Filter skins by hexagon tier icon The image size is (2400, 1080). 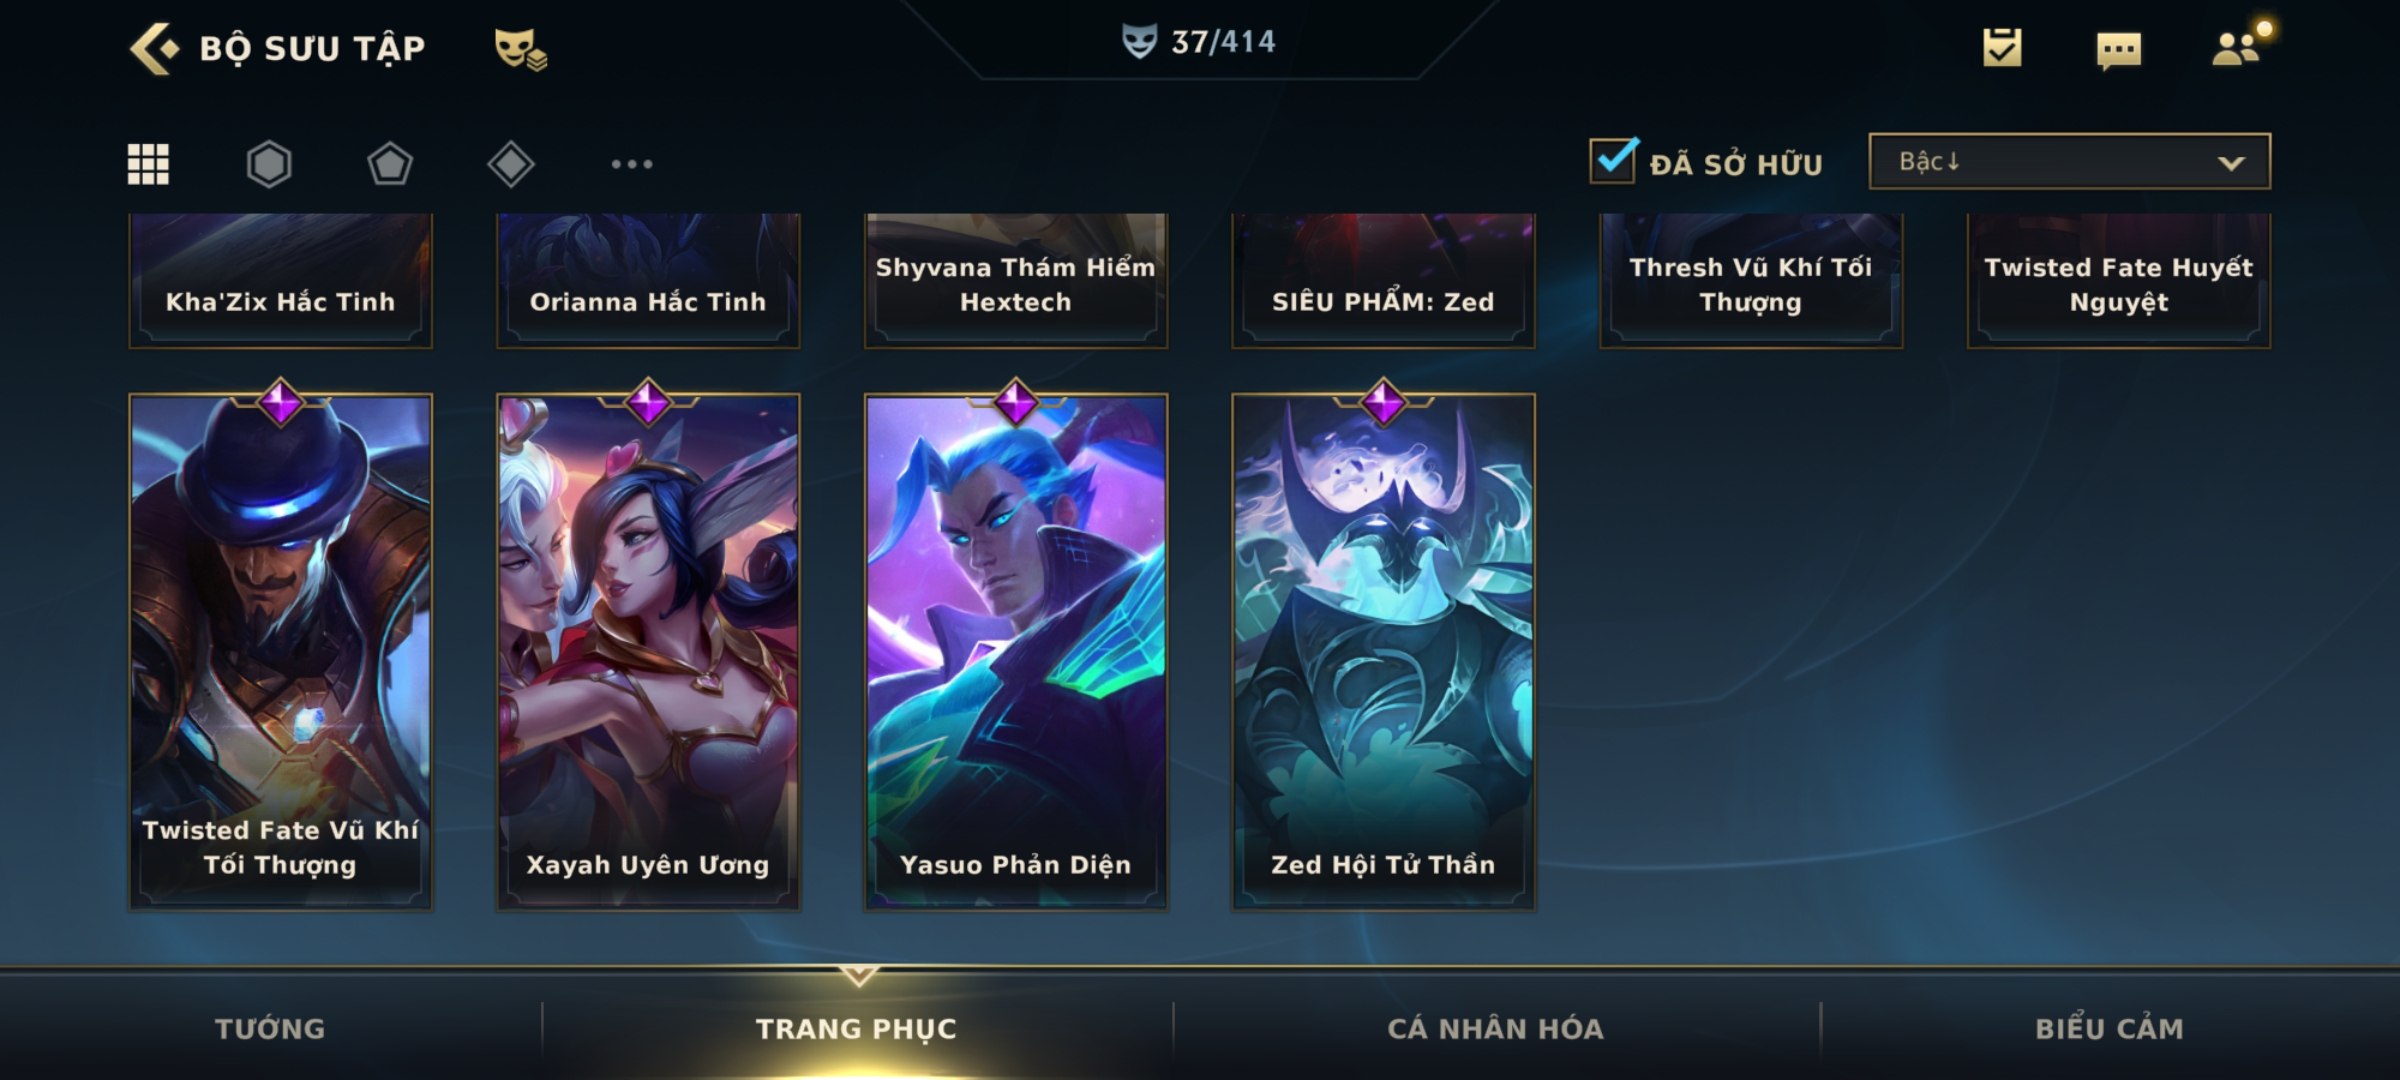(x=269, y=164)
